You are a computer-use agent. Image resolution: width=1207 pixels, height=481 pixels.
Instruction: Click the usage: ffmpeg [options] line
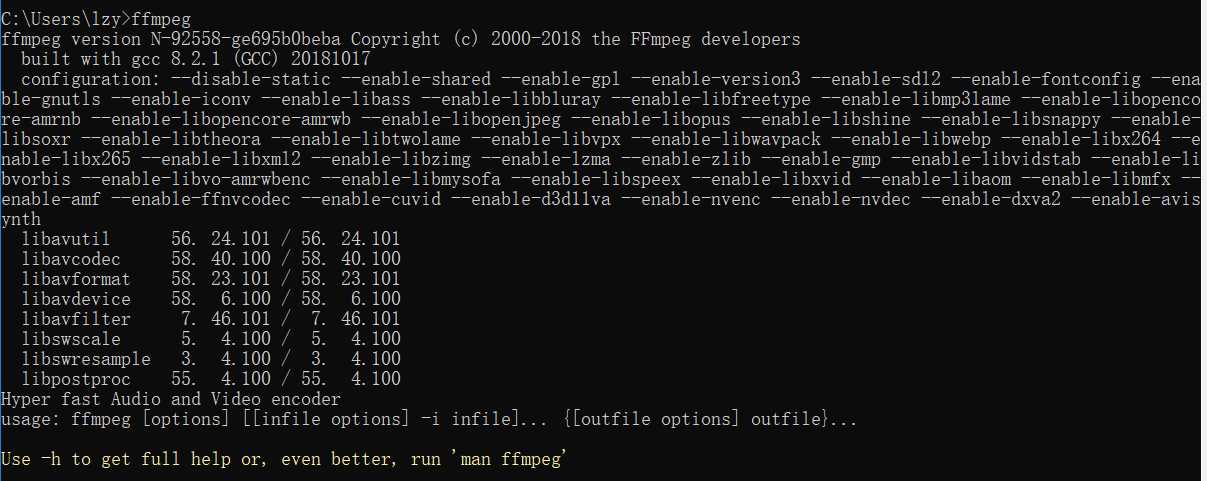coord(429,418)
